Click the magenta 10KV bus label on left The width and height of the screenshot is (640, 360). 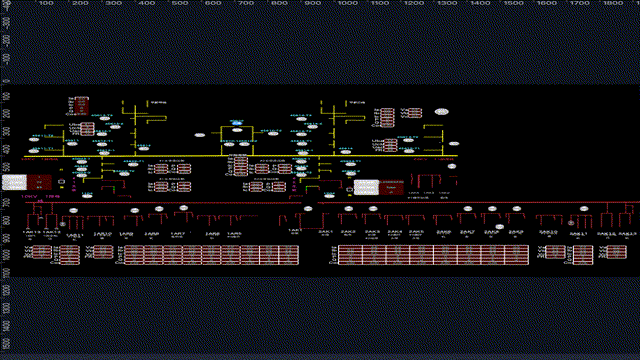tap(40, 196)
